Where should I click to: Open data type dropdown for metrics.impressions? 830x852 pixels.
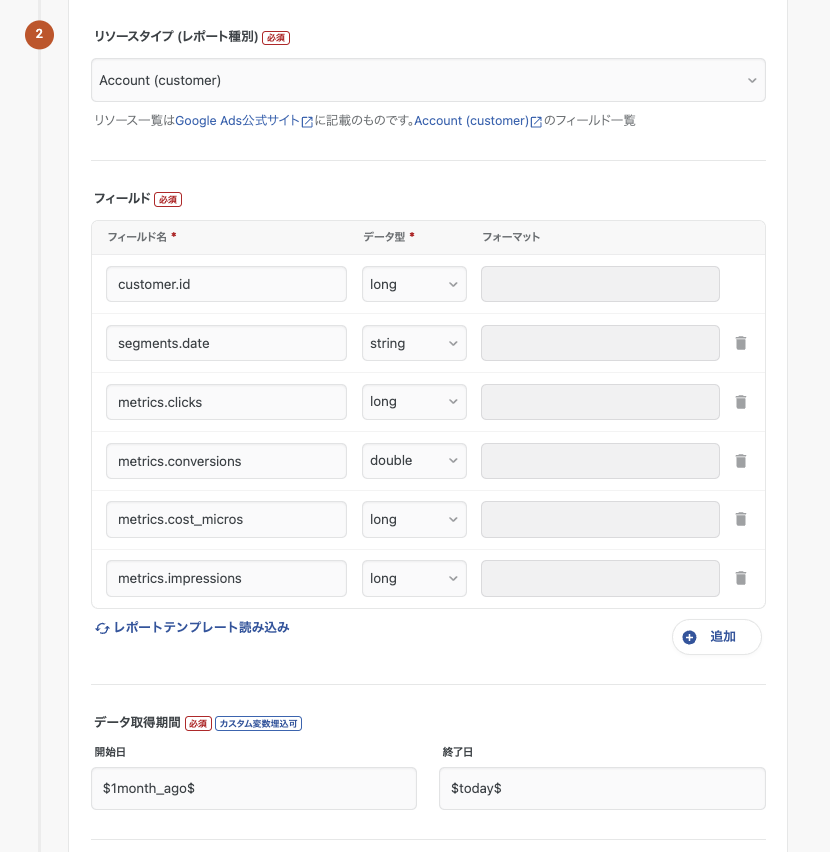(x=414, y=578)
